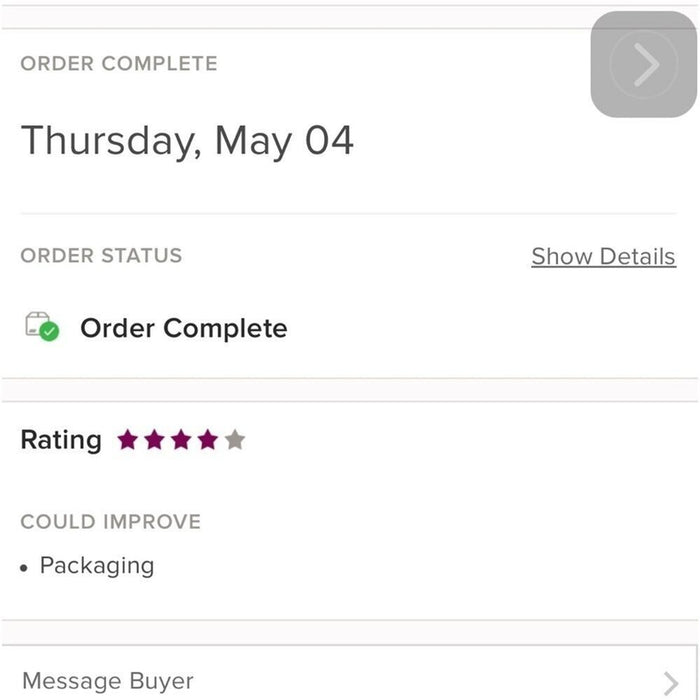The image size is (700, 700).
Task: Click the bullet point before Packaging
Action: coord(24,567)
